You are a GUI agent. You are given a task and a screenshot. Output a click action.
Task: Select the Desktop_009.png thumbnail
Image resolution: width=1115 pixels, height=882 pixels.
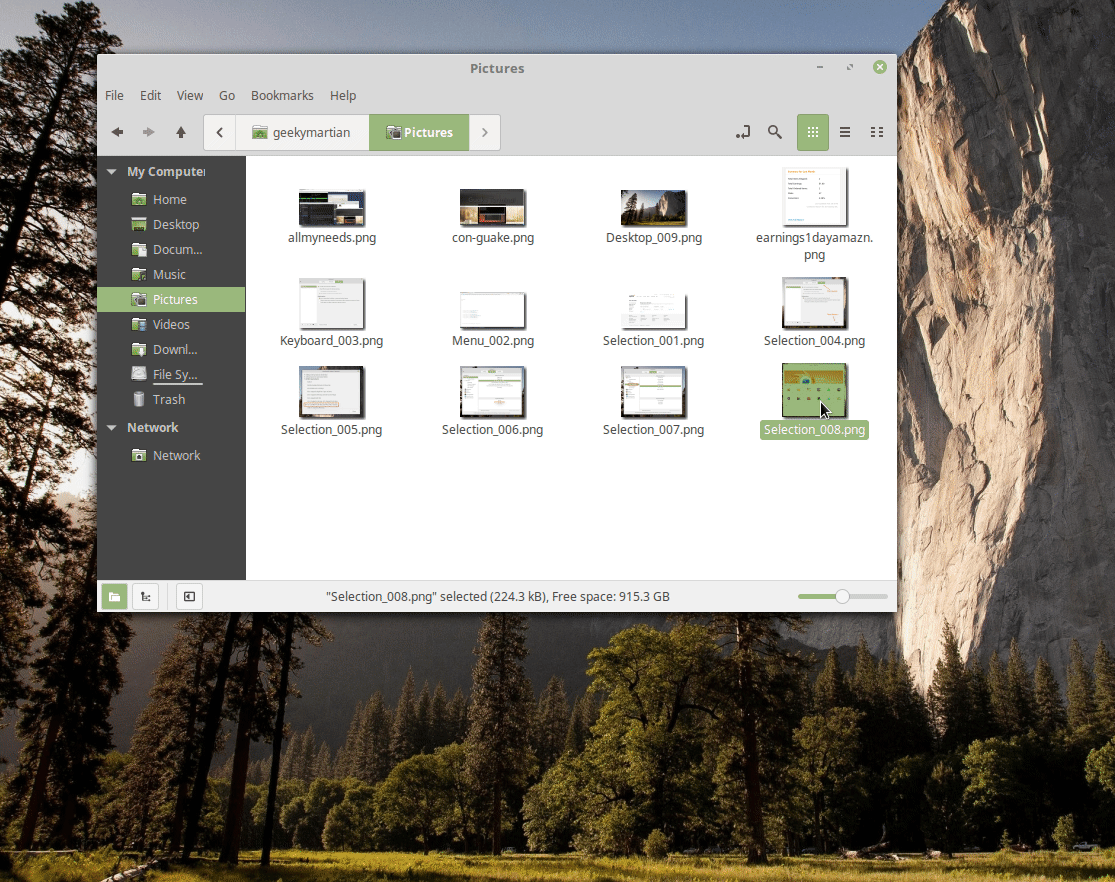click(653, 208)
